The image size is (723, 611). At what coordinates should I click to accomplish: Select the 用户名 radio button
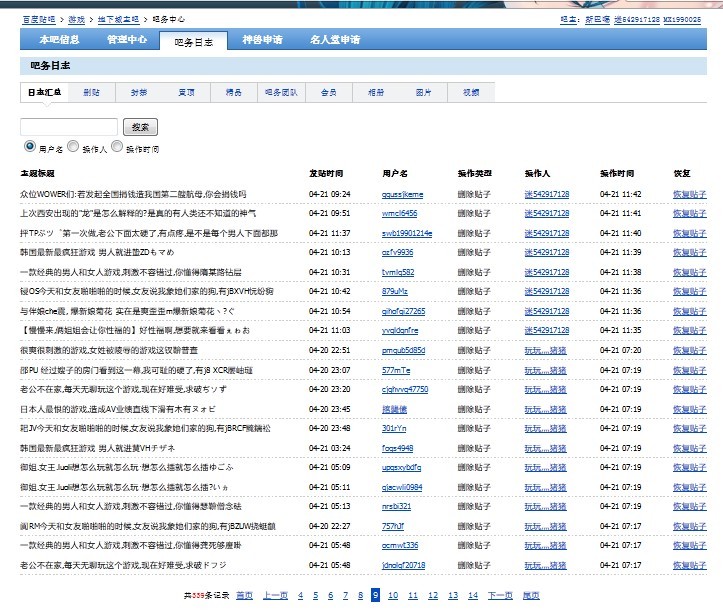click(30, 146)
